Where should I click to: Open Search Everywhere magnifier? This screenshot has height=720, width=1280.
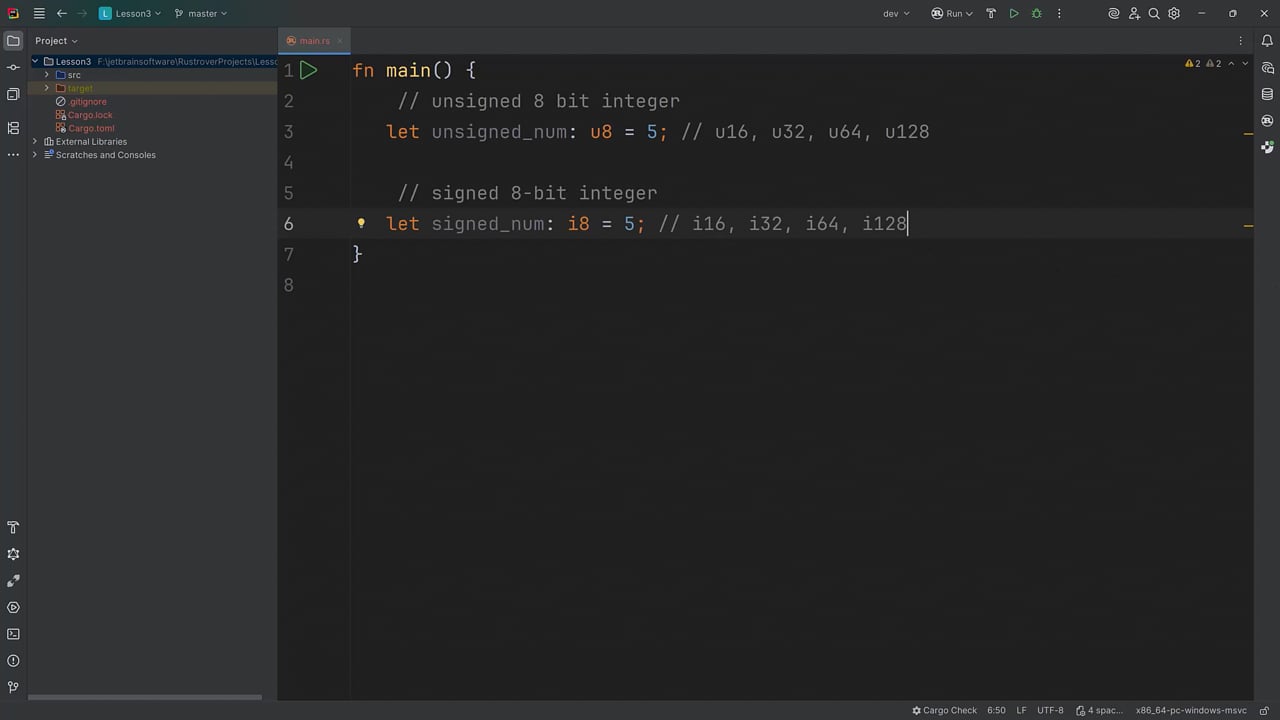(x=1154, y=14)
